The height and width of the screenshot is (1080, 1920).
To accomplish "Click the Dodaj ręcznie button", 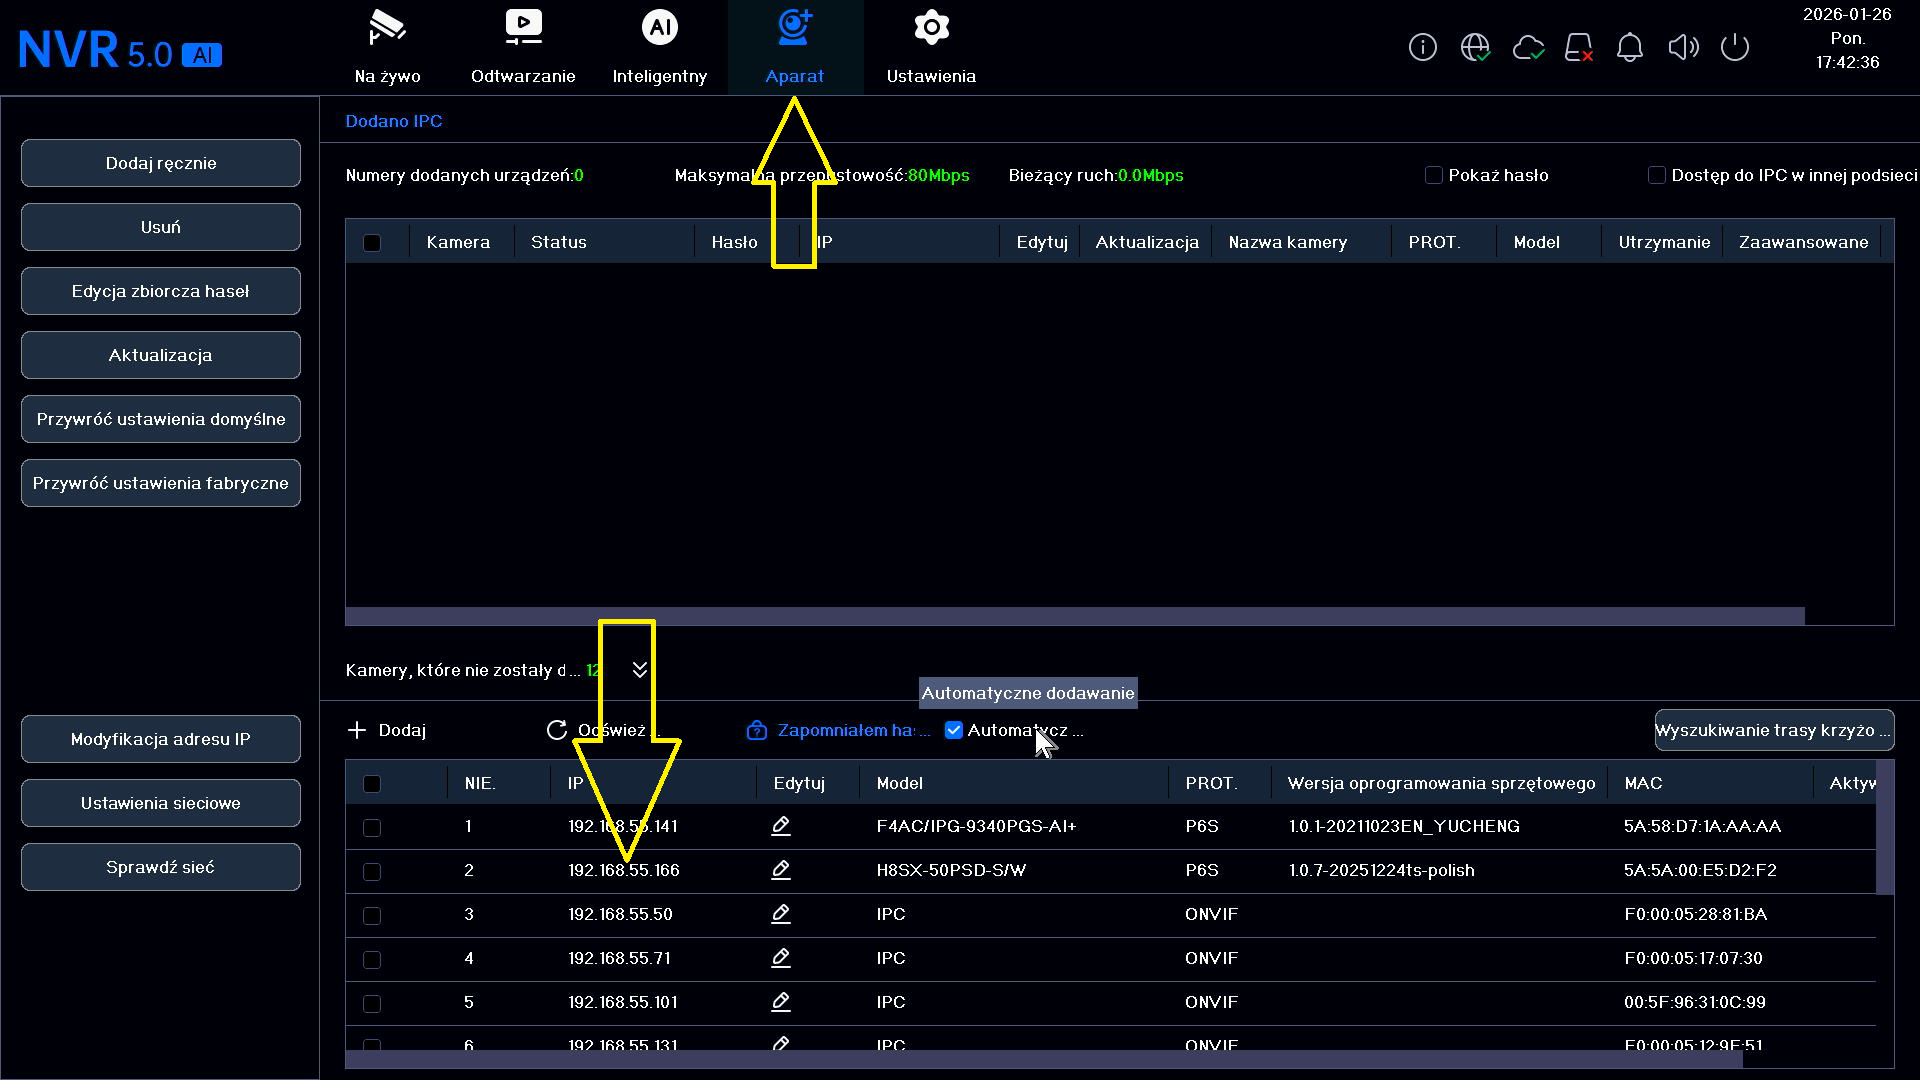I will (x=161, y=163).
